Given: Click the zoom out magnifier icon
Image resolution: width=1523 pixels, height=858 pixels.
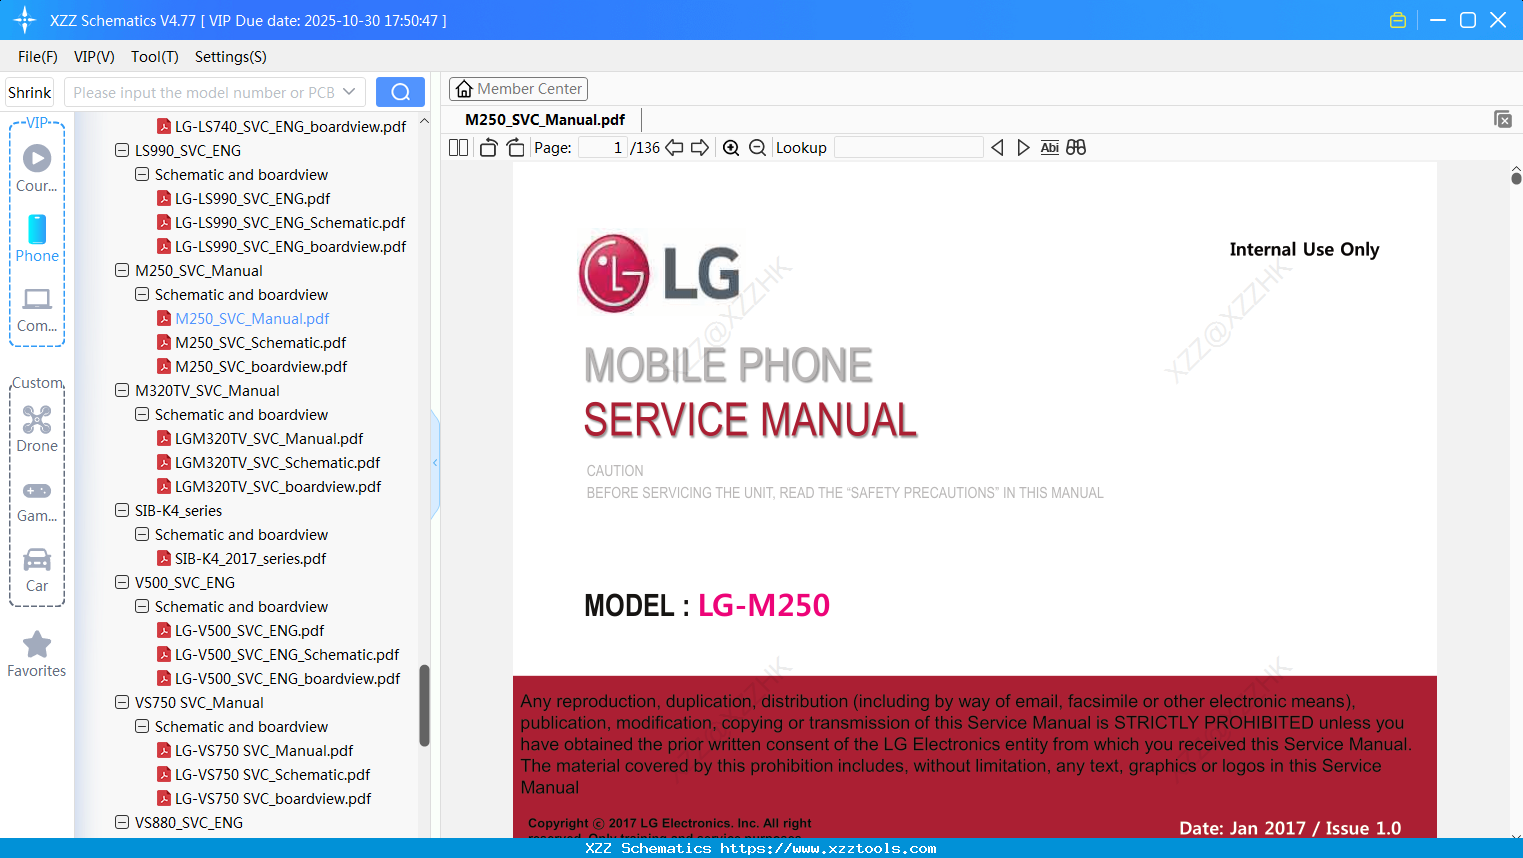Looking at the screenshot, I should pos(757,147).
